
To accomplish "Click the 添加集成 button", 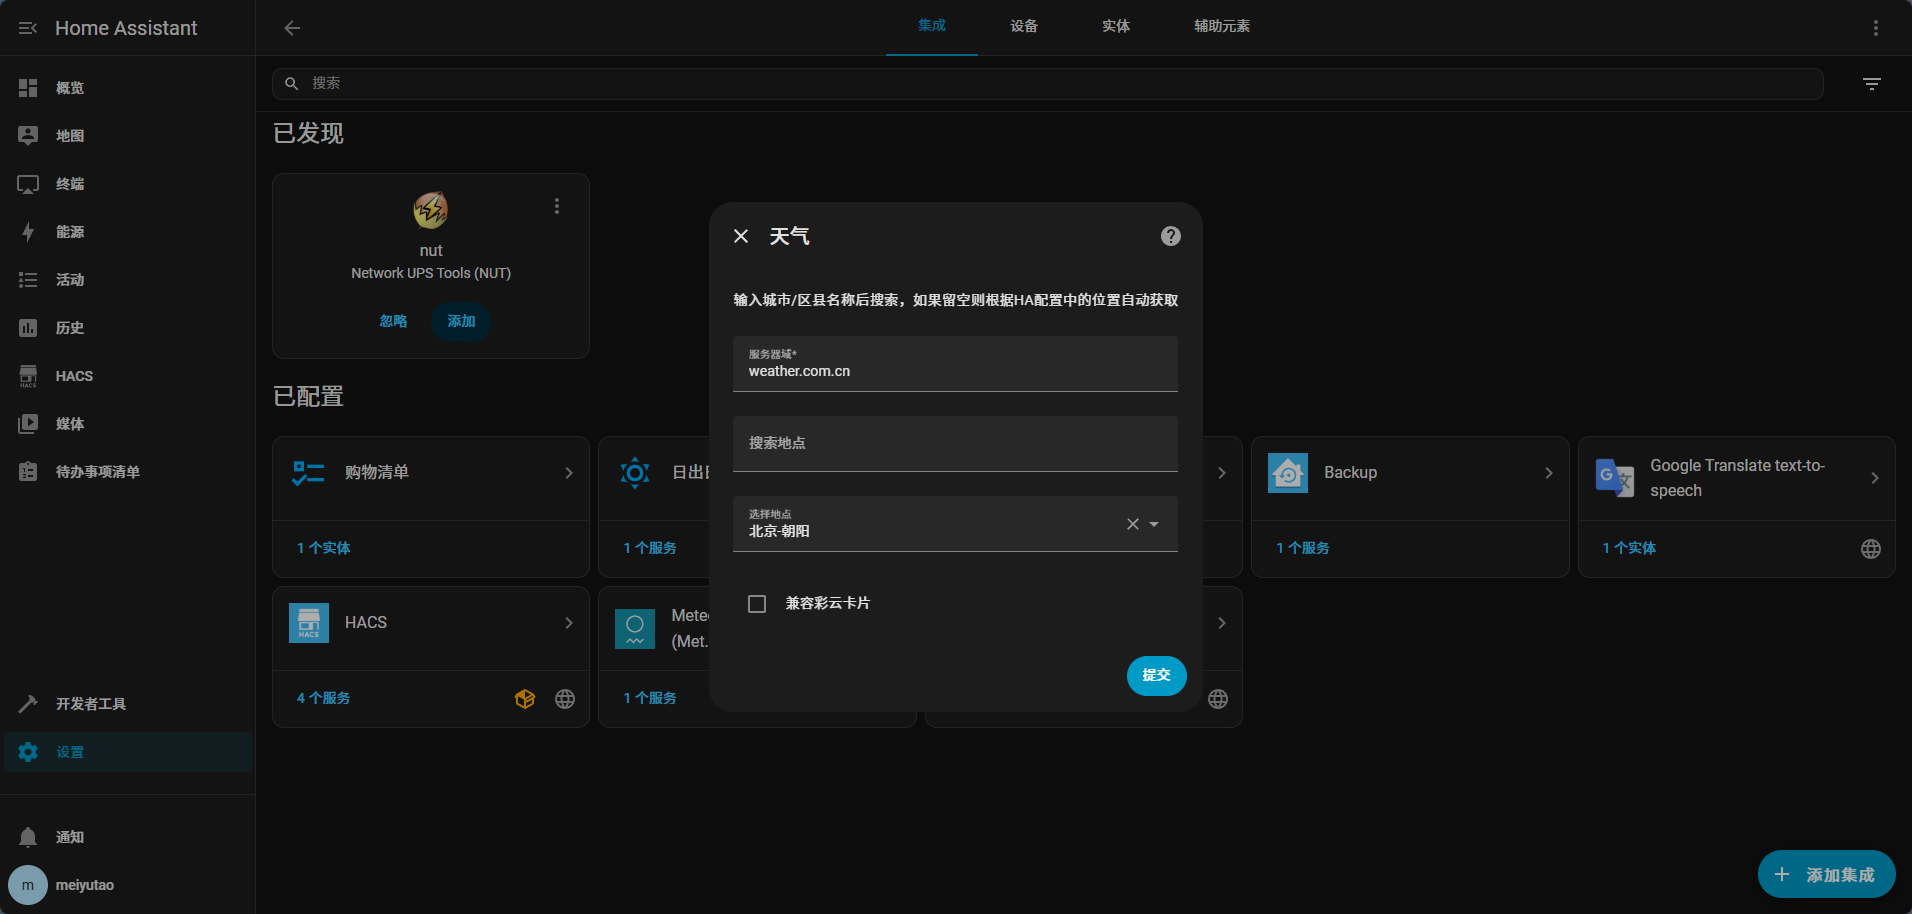I will click(1826, 875).
